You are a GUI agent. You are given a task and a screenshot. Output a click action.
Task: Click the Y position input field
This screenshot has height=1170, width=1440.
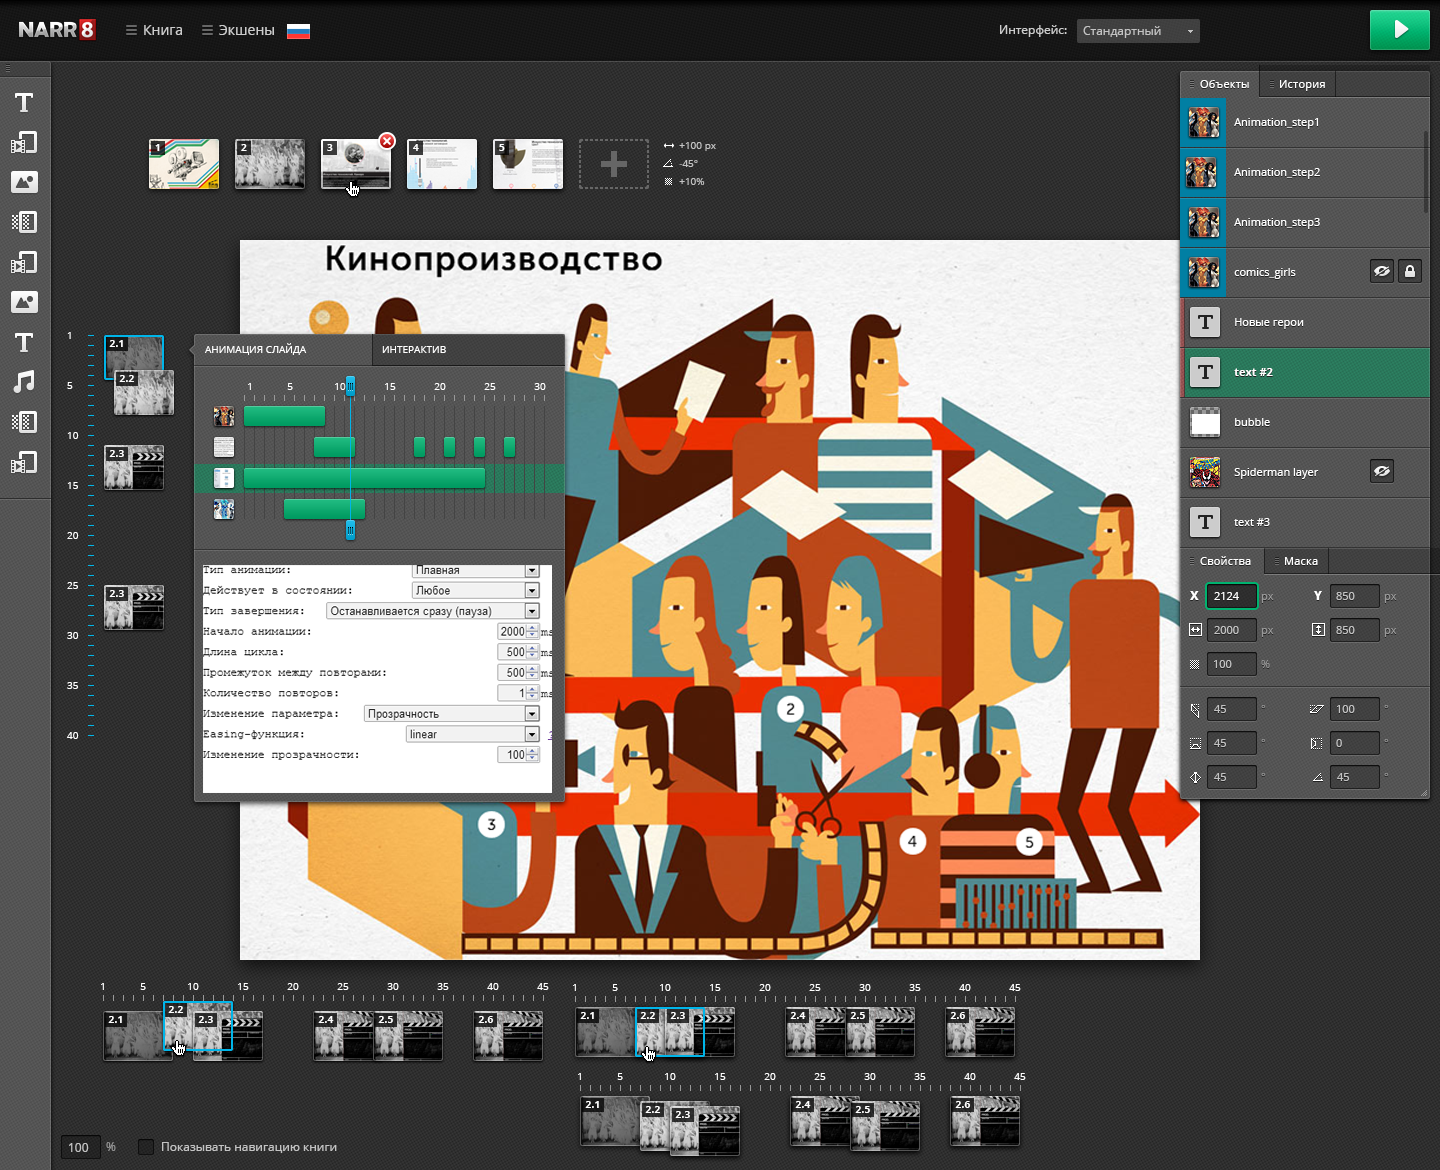click(1354, 596)
